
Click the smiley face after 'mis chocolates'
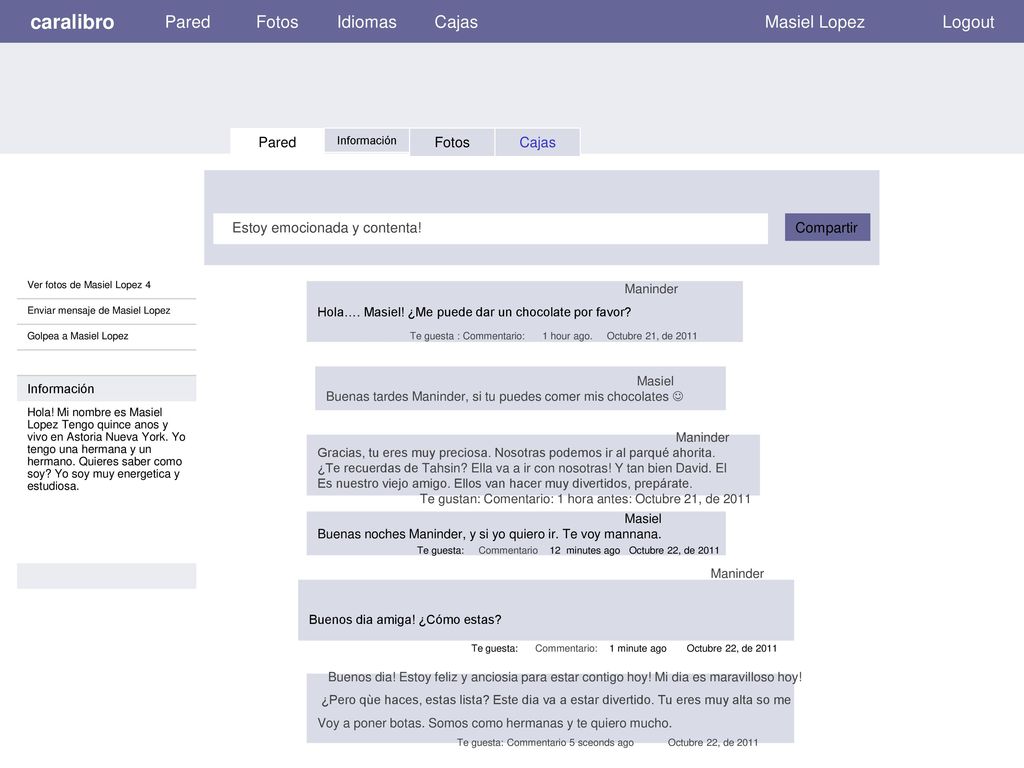tap(678, 396)
